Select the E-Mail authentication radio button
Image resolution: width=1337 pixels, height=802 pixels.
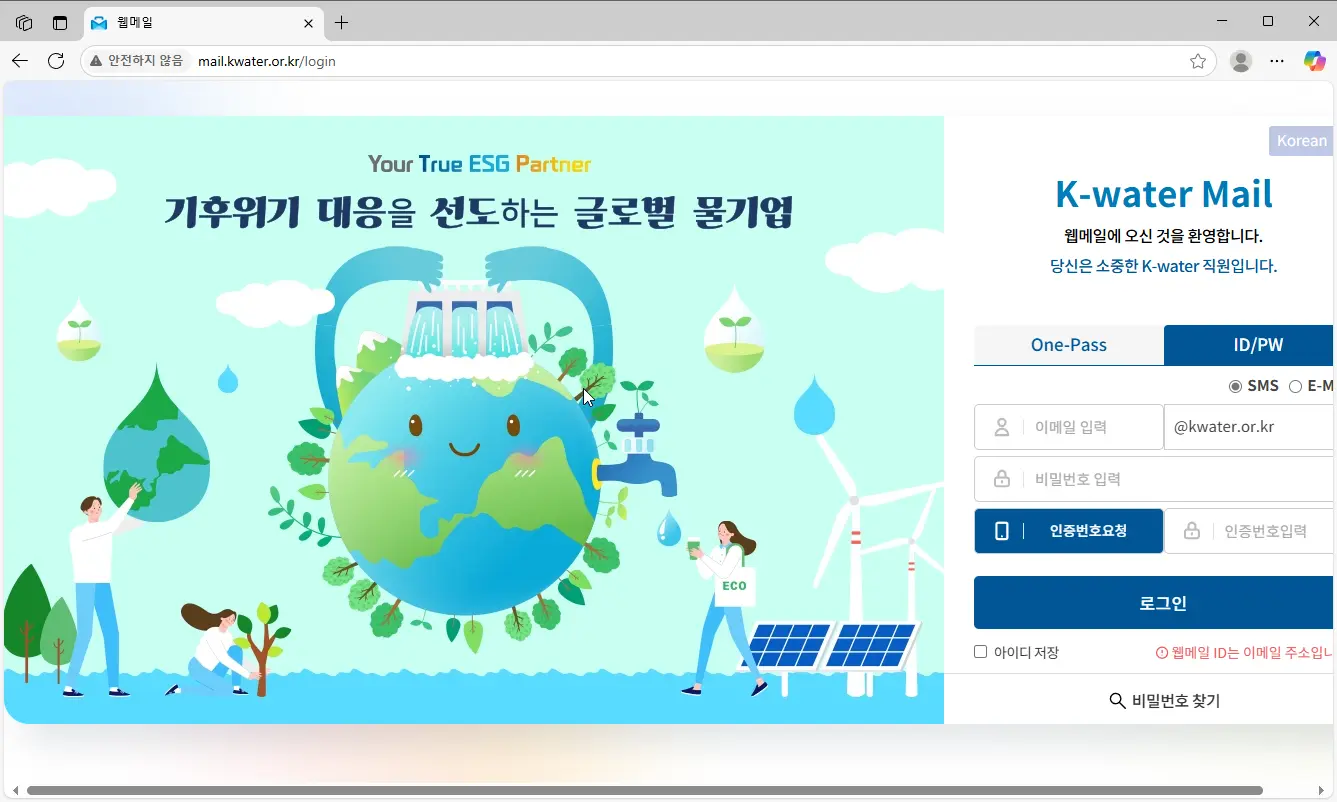1296,386
